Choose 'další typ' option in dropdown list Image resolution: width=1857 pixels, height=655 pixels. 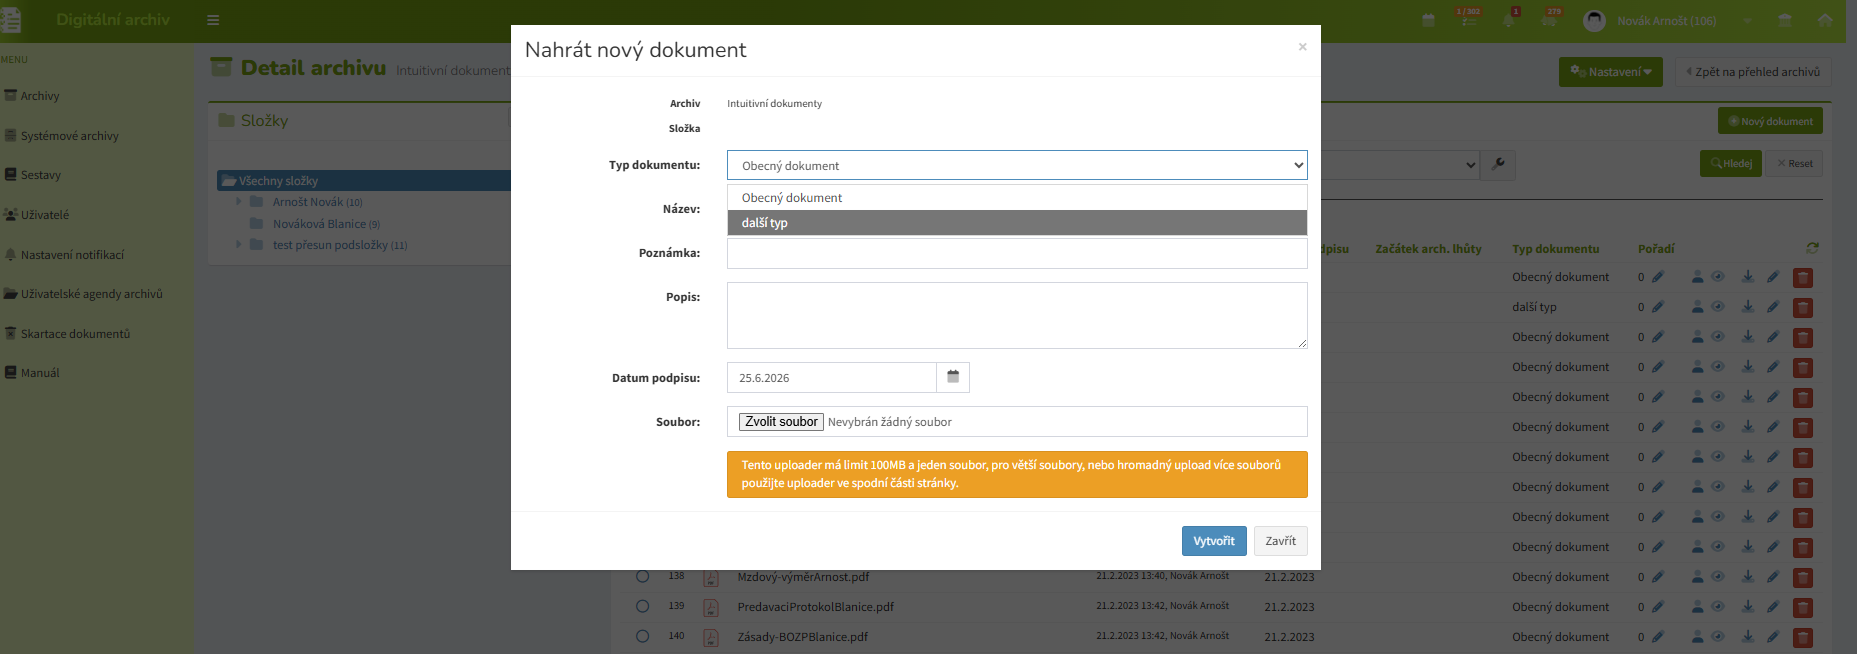point(1017,223)
